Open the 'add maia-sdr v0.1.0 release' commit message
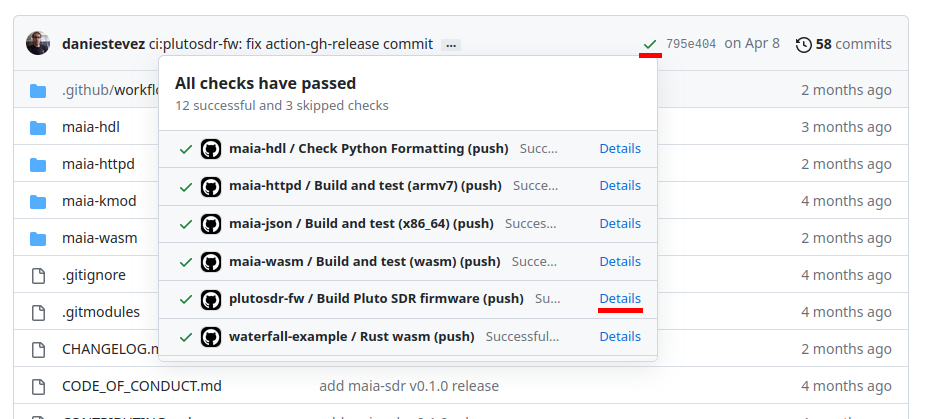Viewport: 926px width, 419px height. coord(409,386)
